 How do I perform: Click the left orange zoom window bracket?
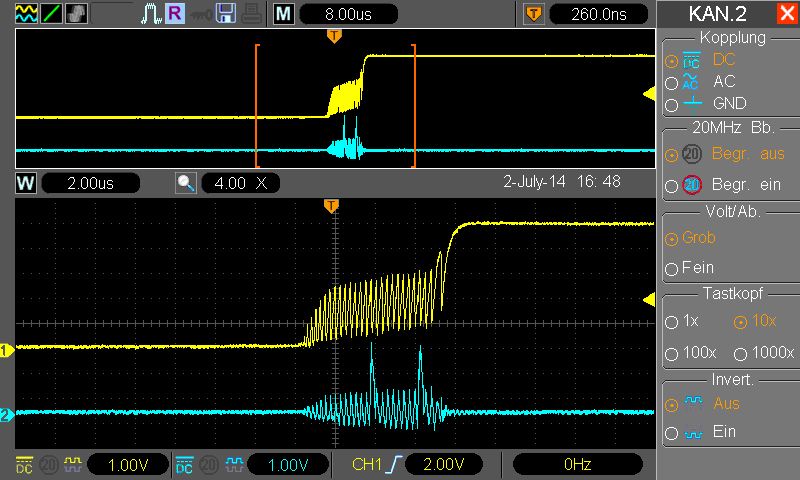coord(257,106)
